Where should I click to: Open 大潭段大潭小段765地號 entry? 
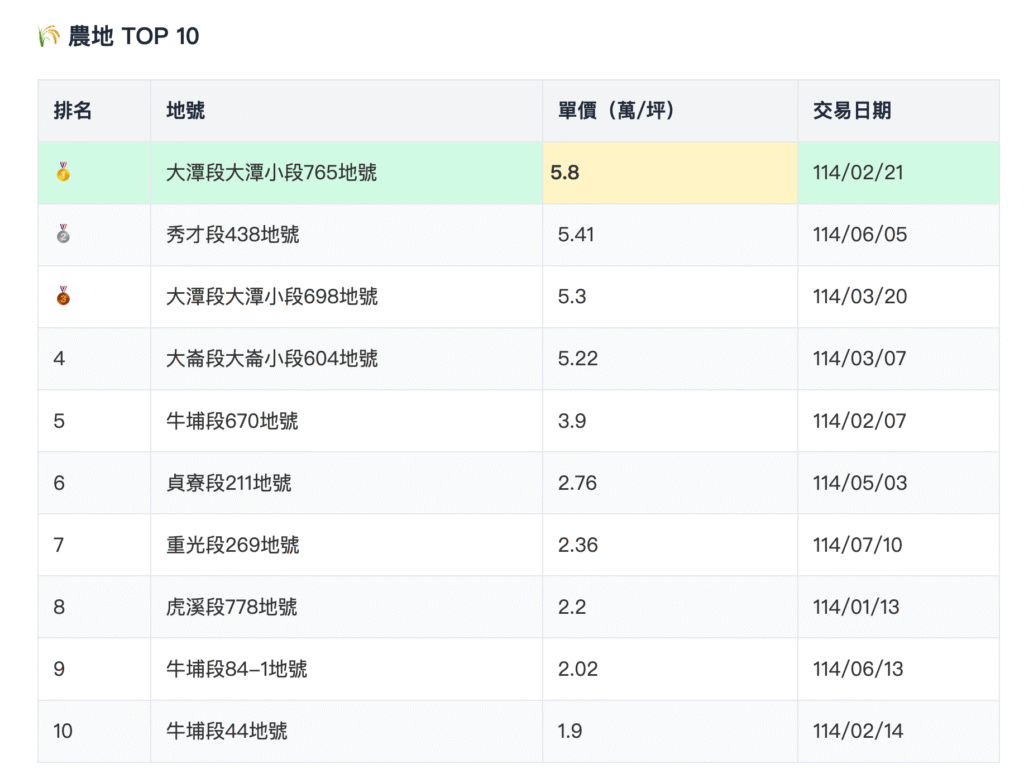(271, 172)
